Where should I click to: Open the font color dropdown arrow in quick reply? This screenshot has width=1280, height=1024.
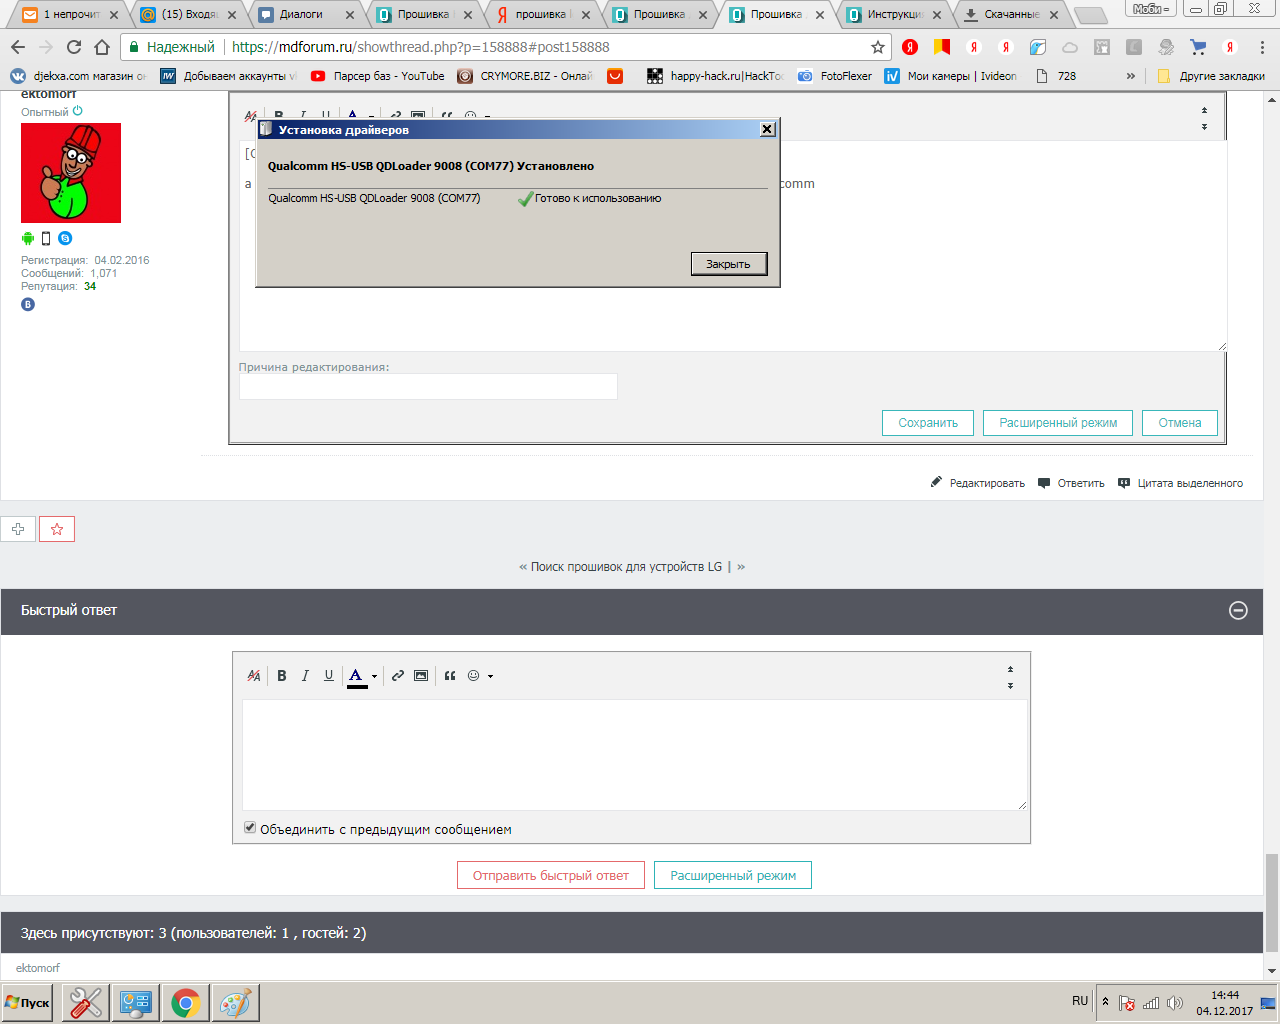(374, 677)
